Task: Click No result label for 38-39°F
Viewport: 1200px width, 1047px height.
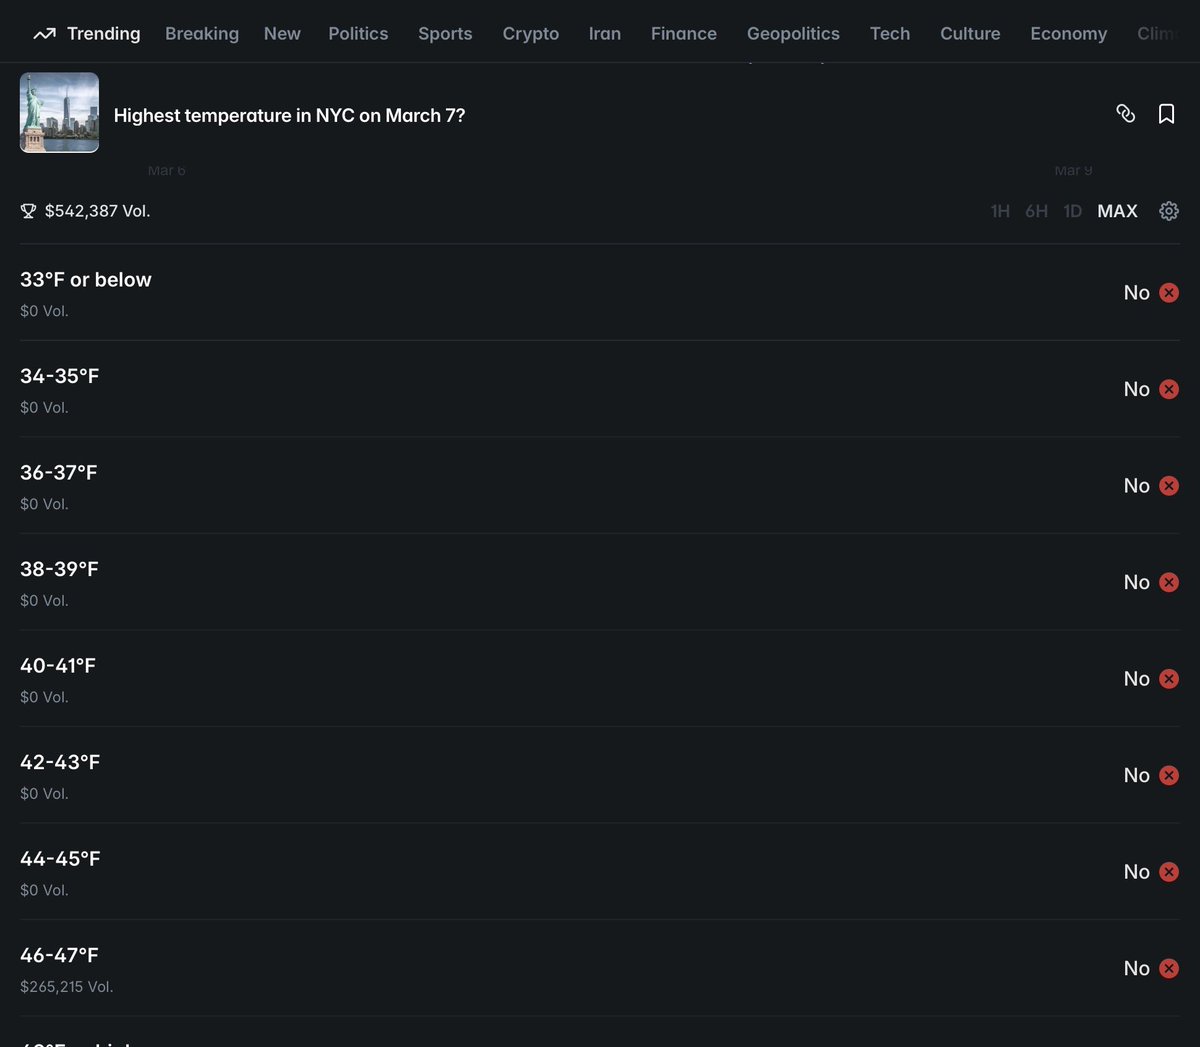Action: [x=1136, y=582]
